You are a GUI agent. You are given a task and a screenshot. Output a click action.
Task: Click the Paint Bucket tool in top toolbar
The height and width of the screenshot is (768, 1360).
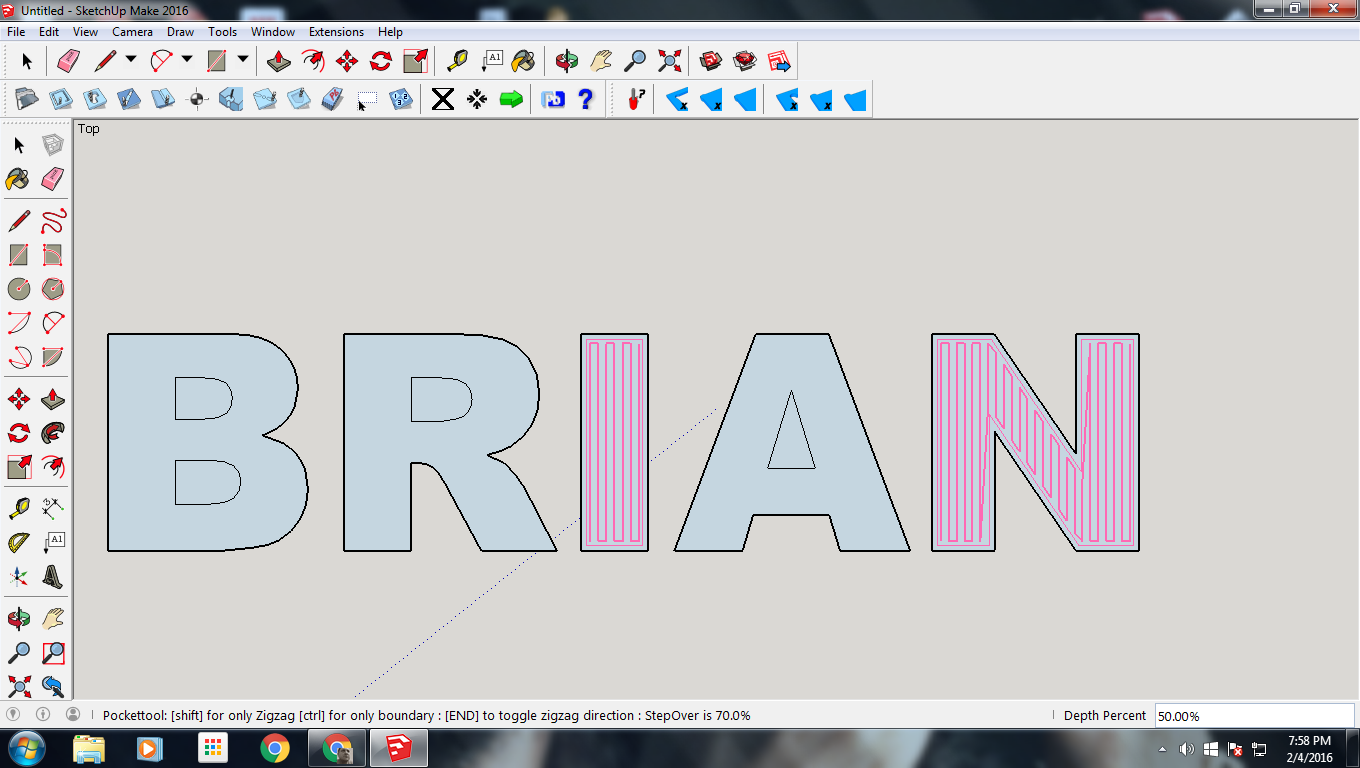click(523, 62)
